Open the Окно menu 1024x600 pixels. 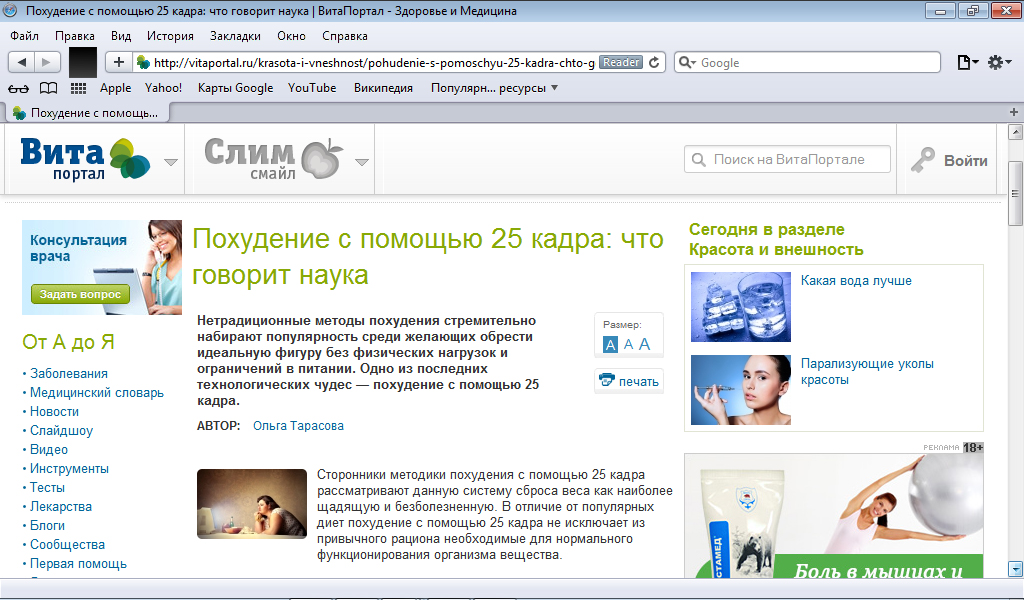tap(291, 36)
